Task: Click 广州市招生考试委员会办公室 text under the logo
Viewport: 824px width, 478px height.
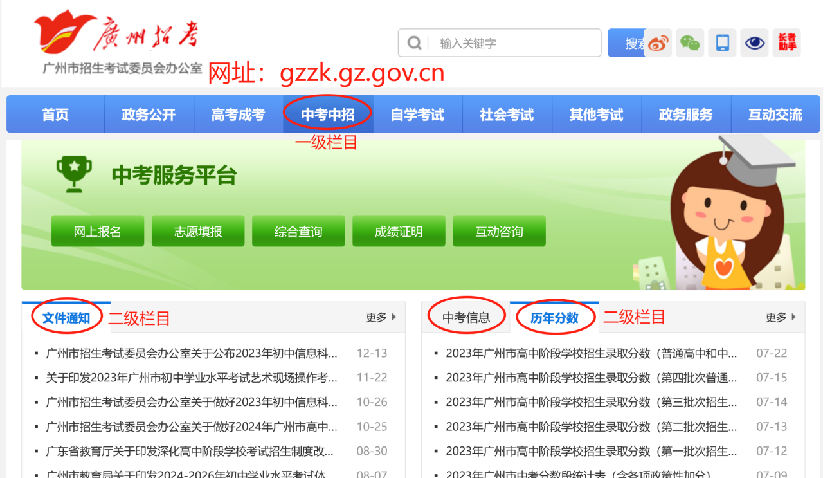Action: click(122, 68)
